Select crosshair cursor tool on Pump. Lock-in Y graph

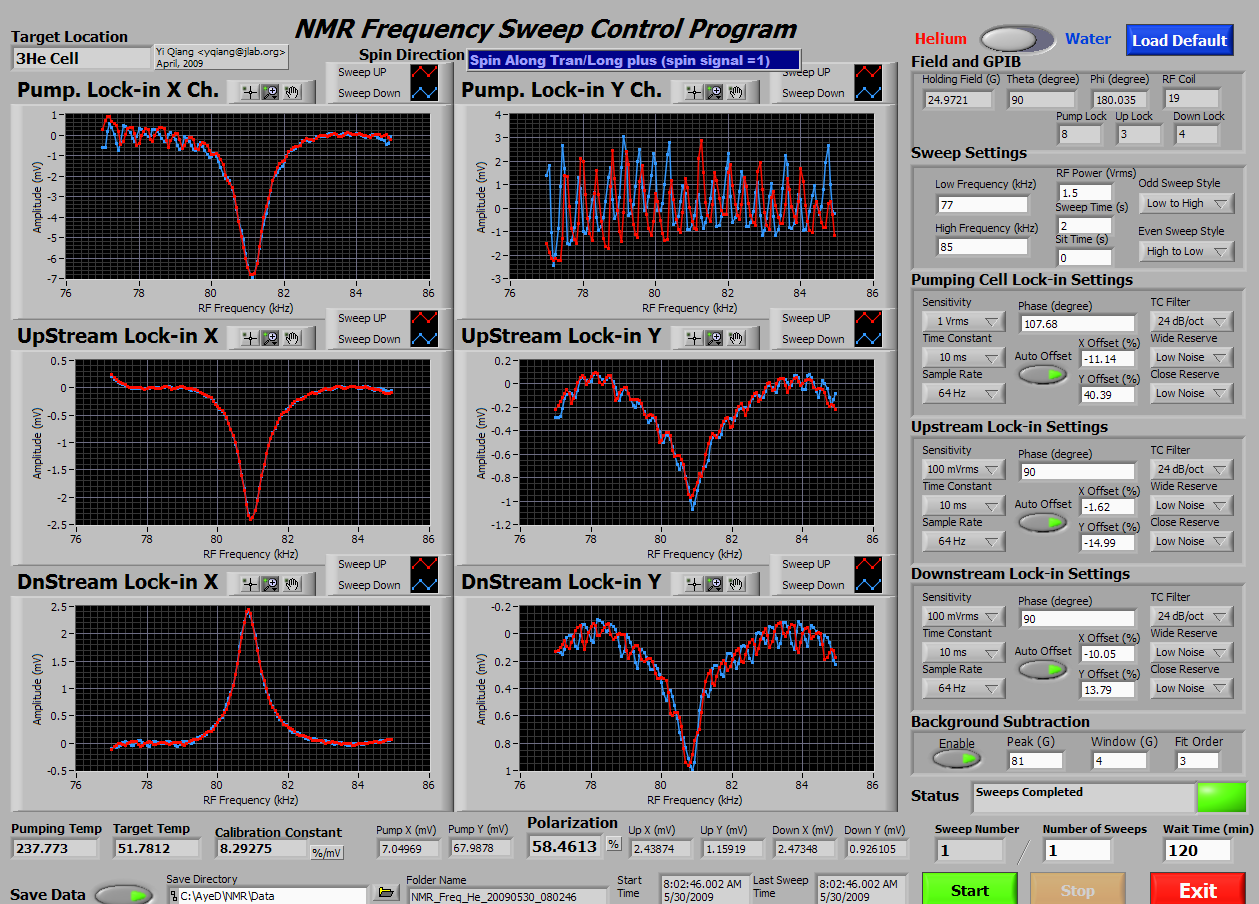point(695,92)
